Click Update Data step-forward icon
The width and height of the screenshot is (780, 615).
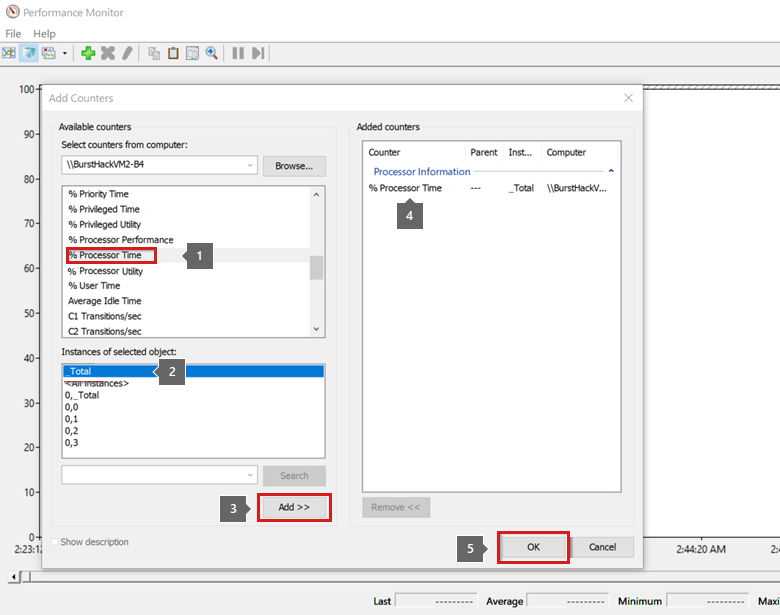tap(258, 53)
